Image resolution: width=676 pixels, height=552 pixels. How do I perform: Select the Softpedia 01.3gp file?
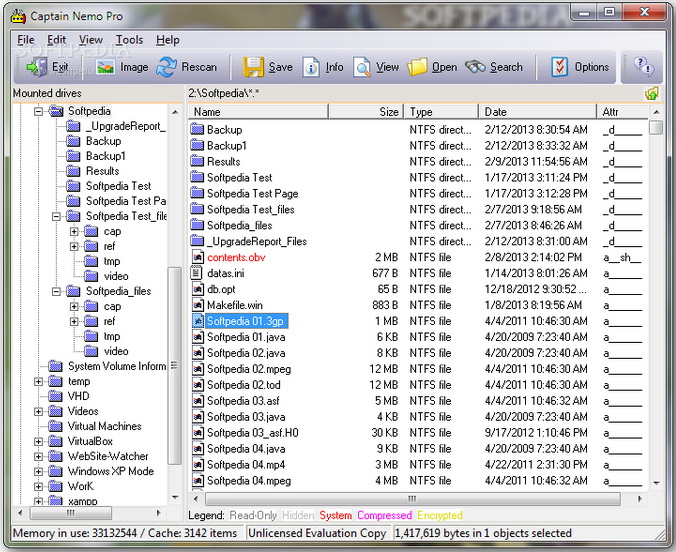pyautogui.click(x=245, y=321)
